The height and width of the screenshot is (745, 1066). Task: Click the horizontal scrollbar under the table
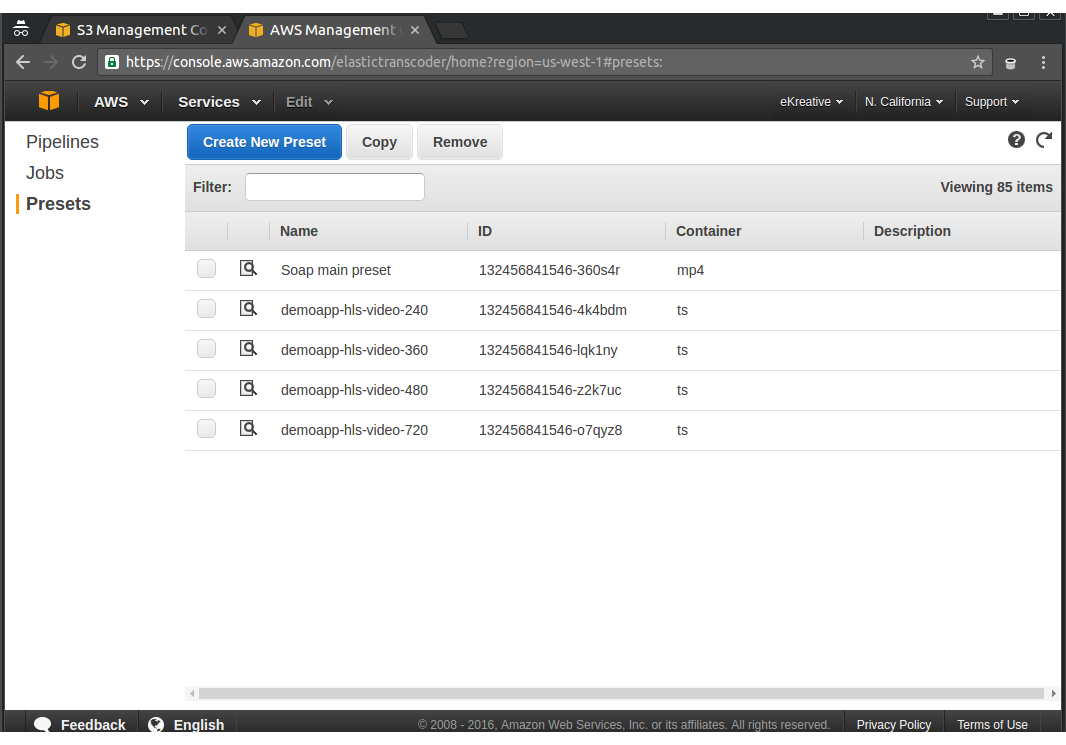(x=620, y=693)
